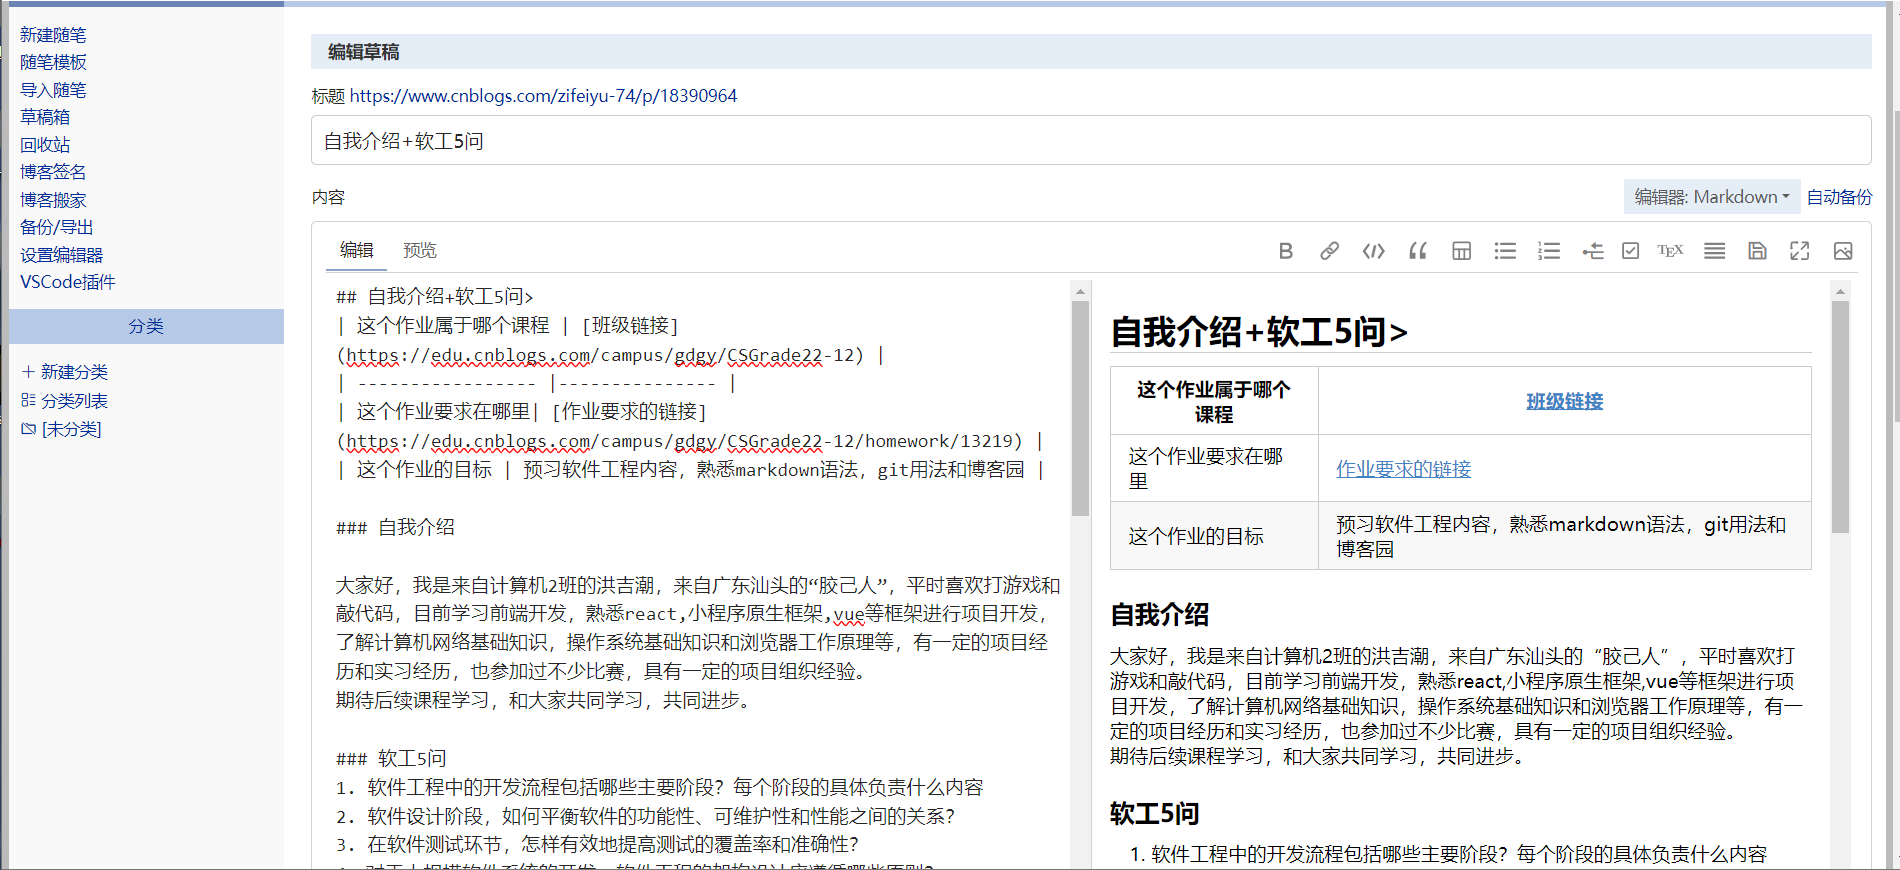Click '### 自我介绍' line in editor
This screenshot has height=870, width=1900.
click(x=395, y=527)
